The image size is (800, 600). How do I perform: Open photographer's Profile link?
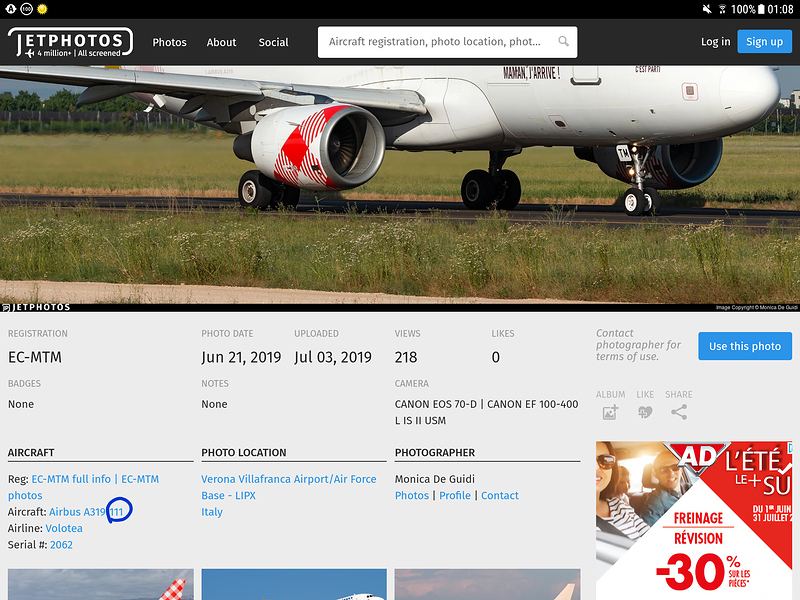pyautogui.click(x=455, y=495)
